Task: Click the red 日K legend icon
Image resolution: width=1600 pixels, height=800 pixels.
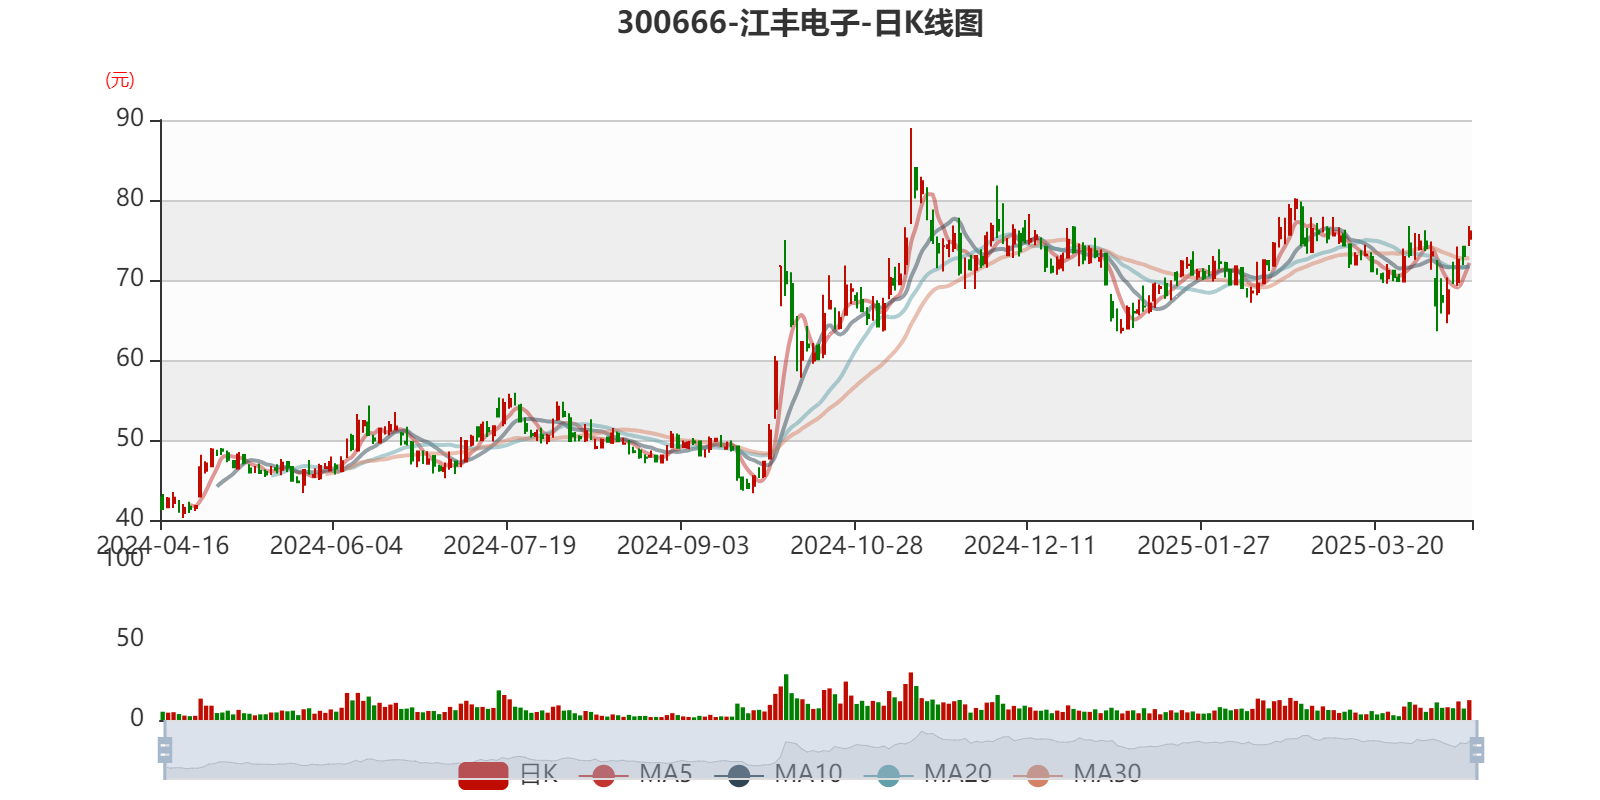Action: click(x=483, y=775)
